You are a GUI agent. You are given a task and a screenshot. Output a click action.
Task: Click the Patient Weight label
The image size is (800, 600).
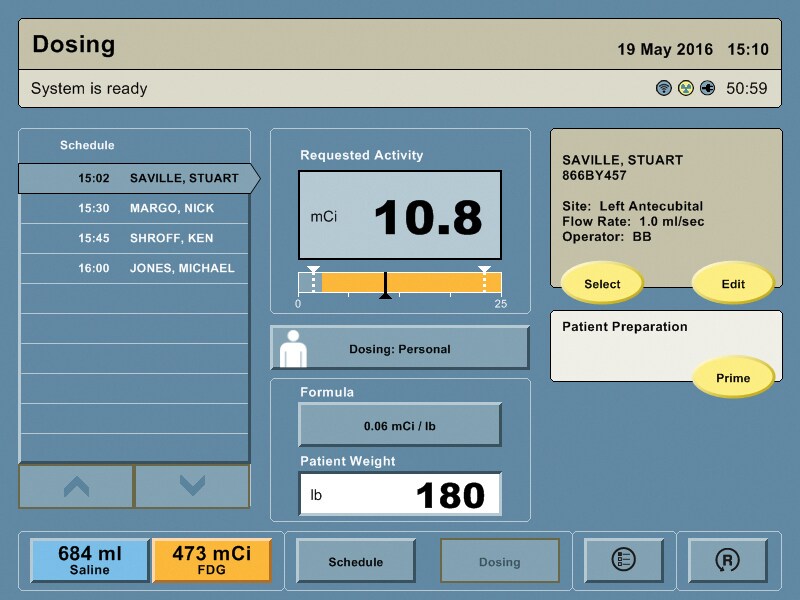click(348, 462)
